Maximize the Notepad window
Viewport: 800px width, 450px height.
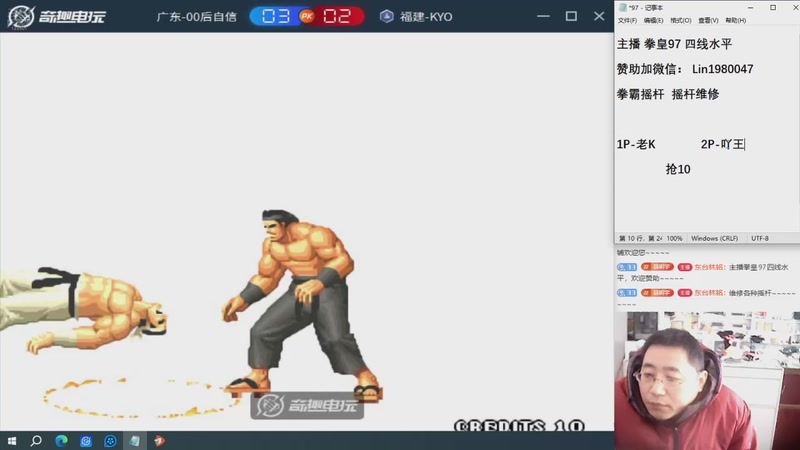pyautogui.click(x=773, y=7)
